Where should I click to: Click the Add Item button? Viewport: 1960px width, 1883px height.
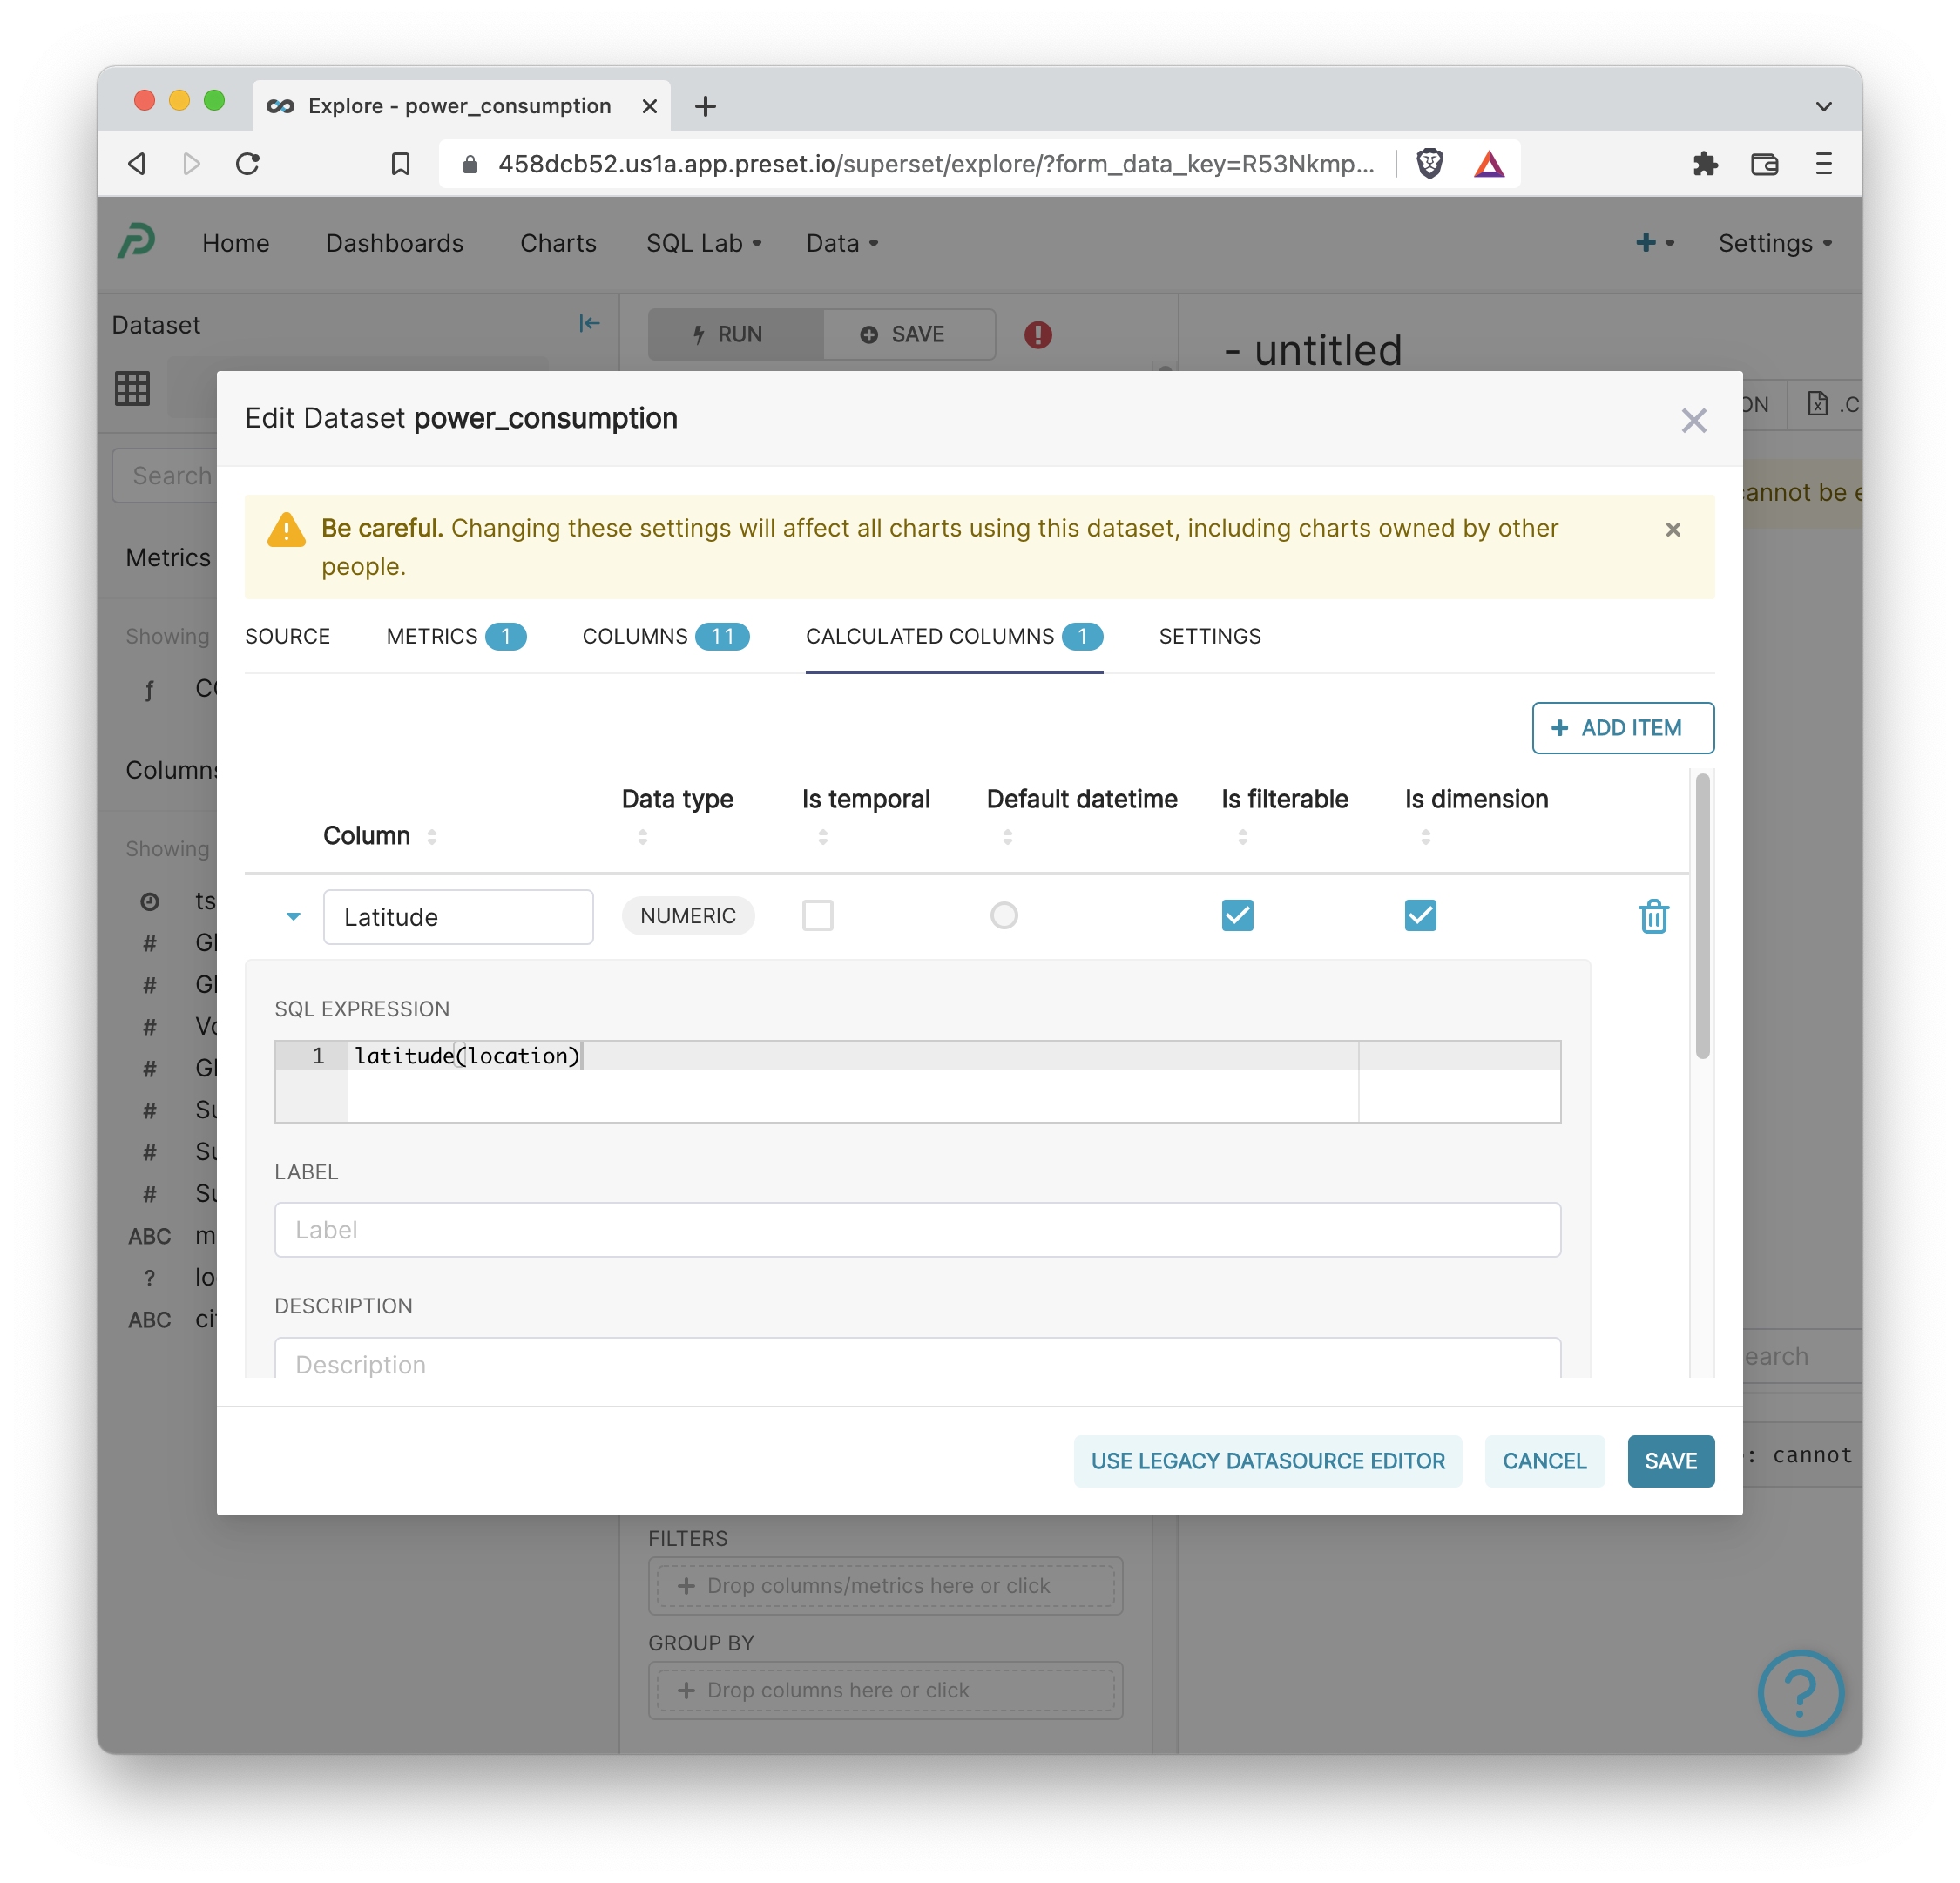click(1622, 728)
